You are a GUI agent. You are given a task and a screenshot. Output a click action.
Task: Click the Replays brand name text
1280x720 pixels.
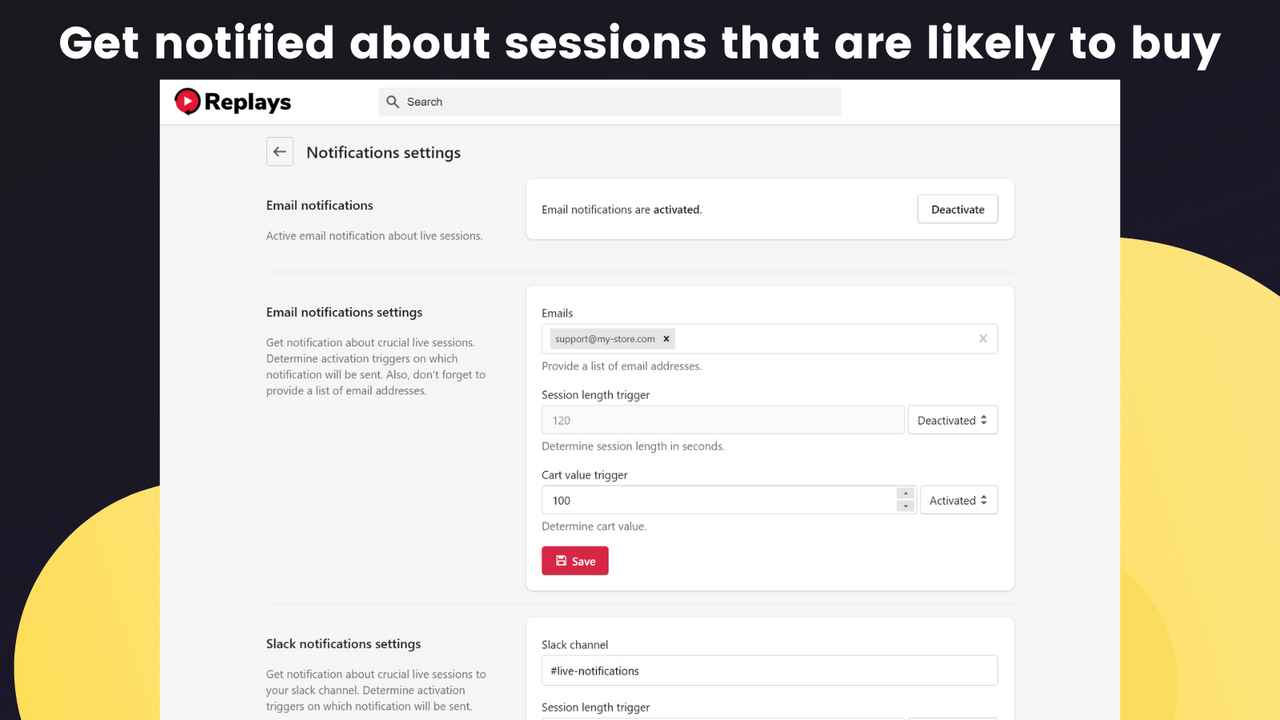point(248,102)
